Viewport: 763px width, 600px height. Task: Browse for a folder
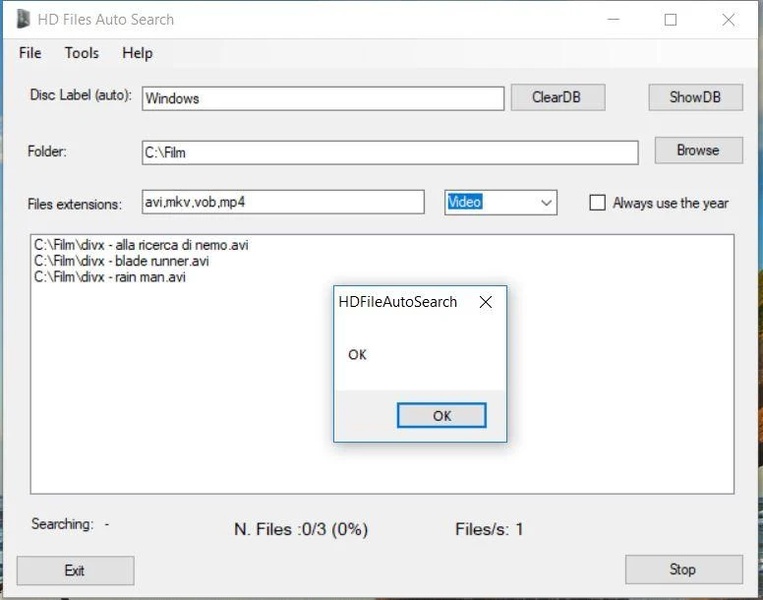698,150
